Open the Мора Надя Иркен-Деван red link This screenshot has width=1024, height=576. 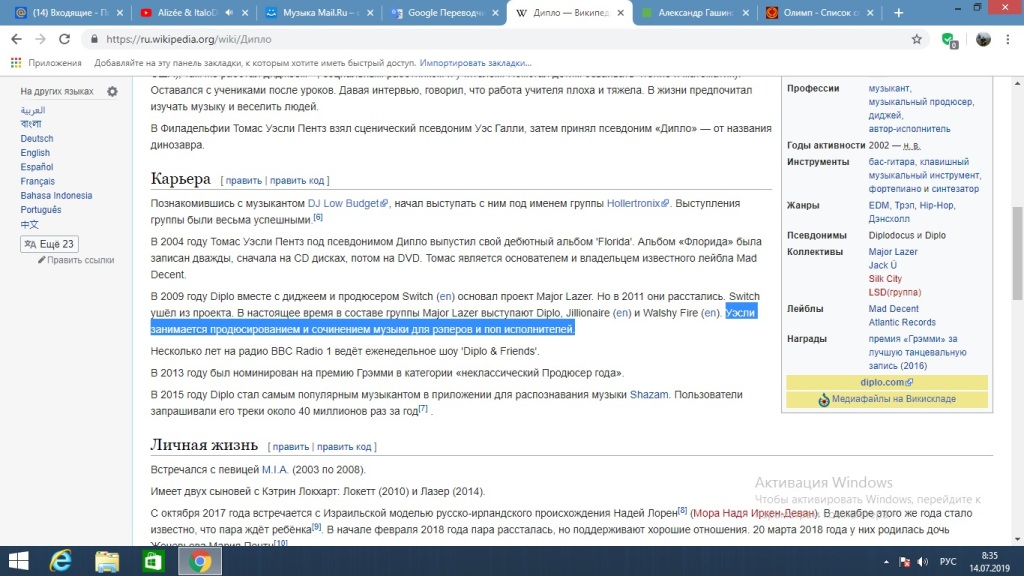753,513
